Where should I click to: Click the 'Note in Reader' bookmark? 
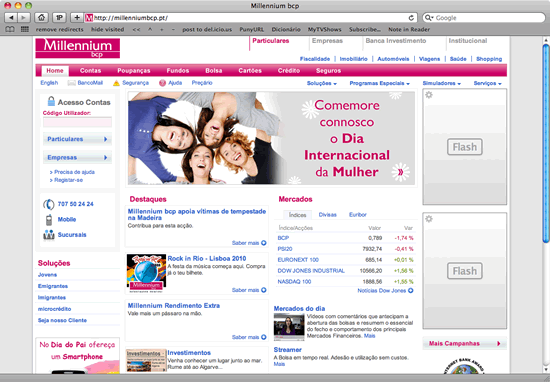(409, 29)
